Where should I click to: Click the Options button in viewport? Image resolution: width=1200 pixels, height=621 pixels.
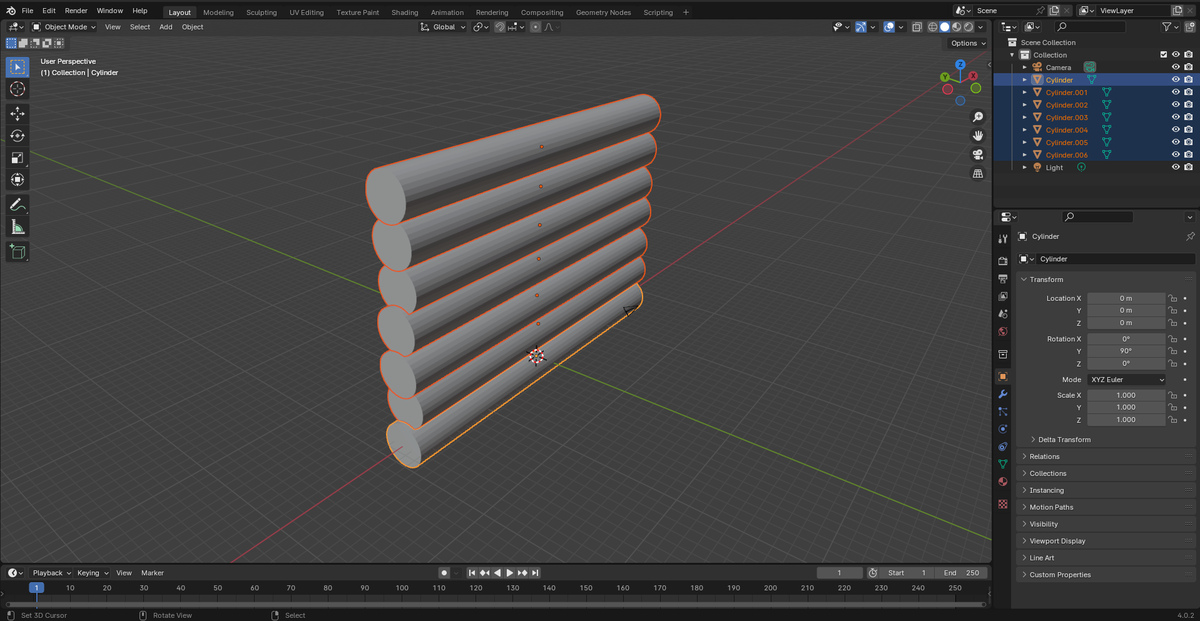coord(966,43)
